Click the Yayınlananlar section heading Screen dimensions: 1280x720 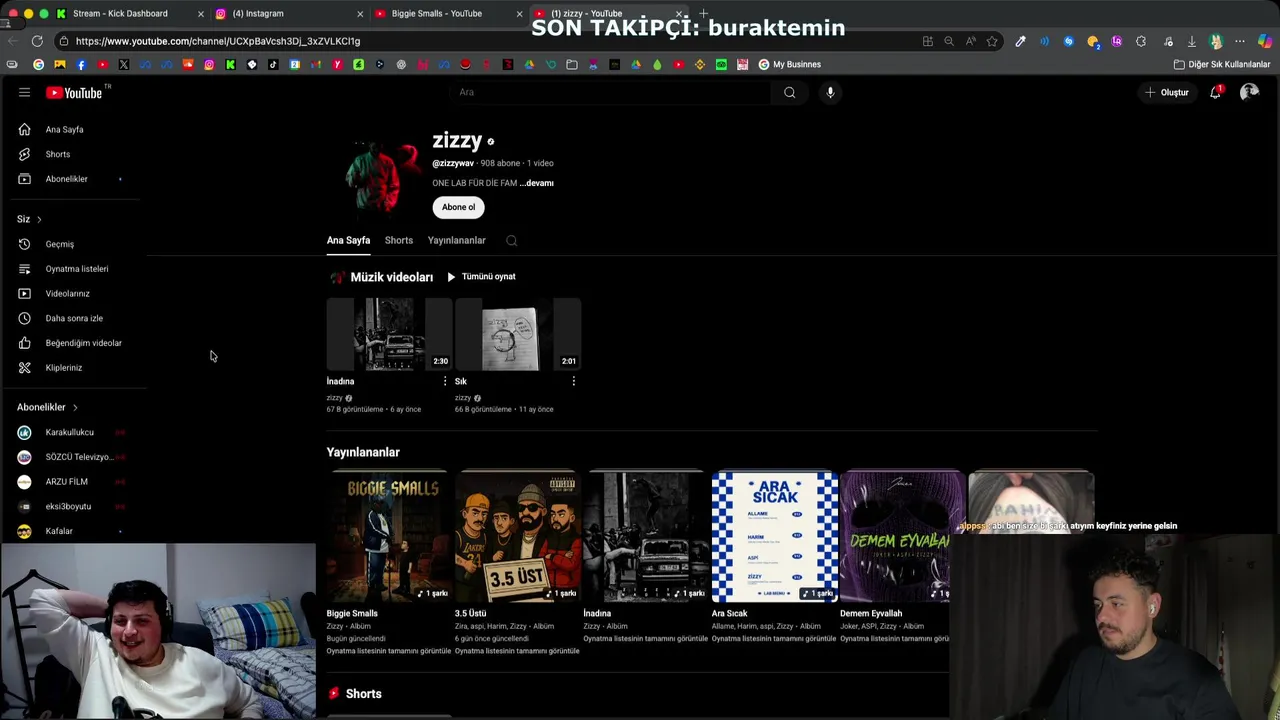point(363,452)
